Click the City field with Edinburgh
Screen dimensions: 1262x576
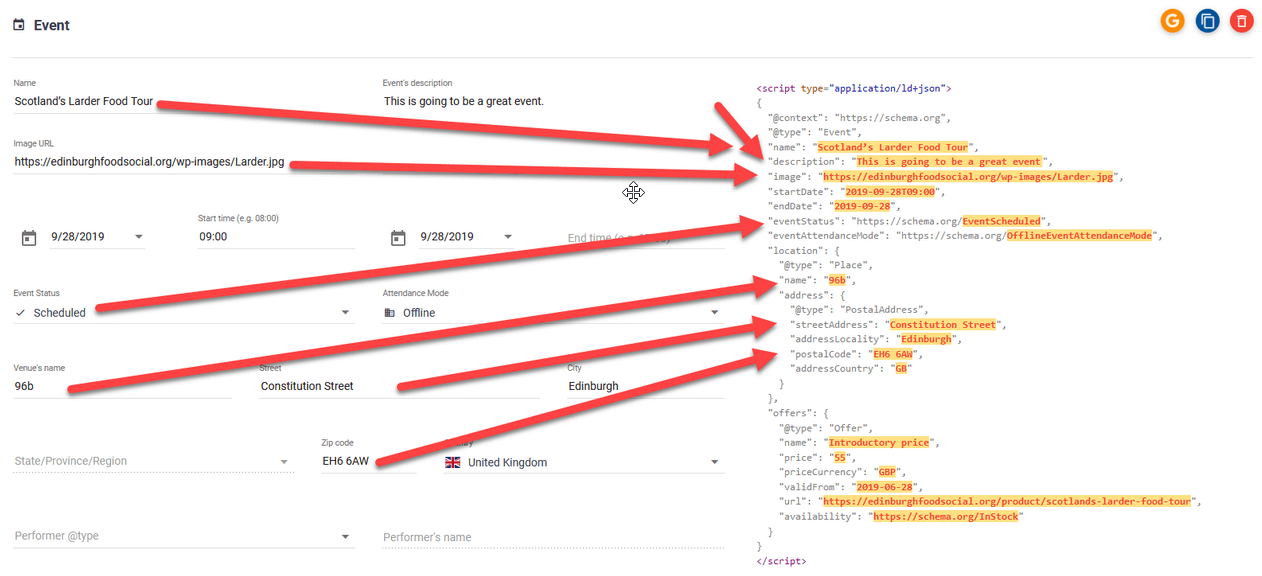(645, 386)
